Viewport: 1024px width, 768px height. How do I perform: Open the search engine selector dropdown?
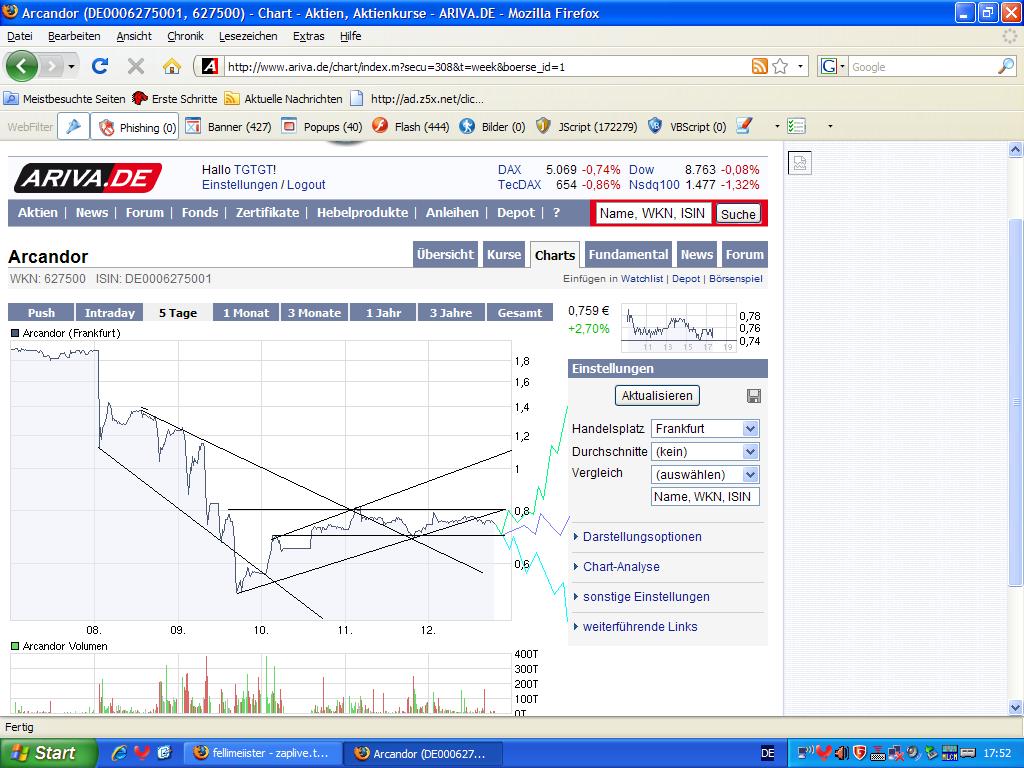point(833,66)
